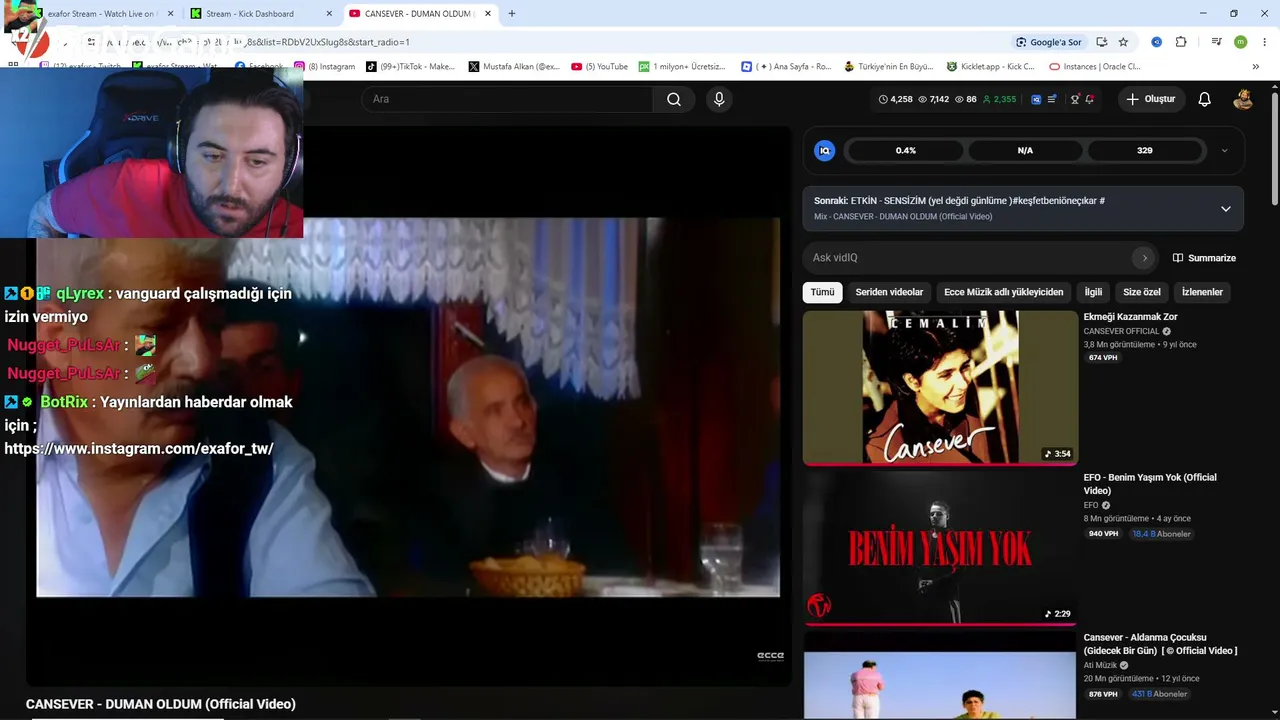Open Chrome media controls icon
The image size is (1280, 720).
pyautogui.click(x=1216, y=42)
